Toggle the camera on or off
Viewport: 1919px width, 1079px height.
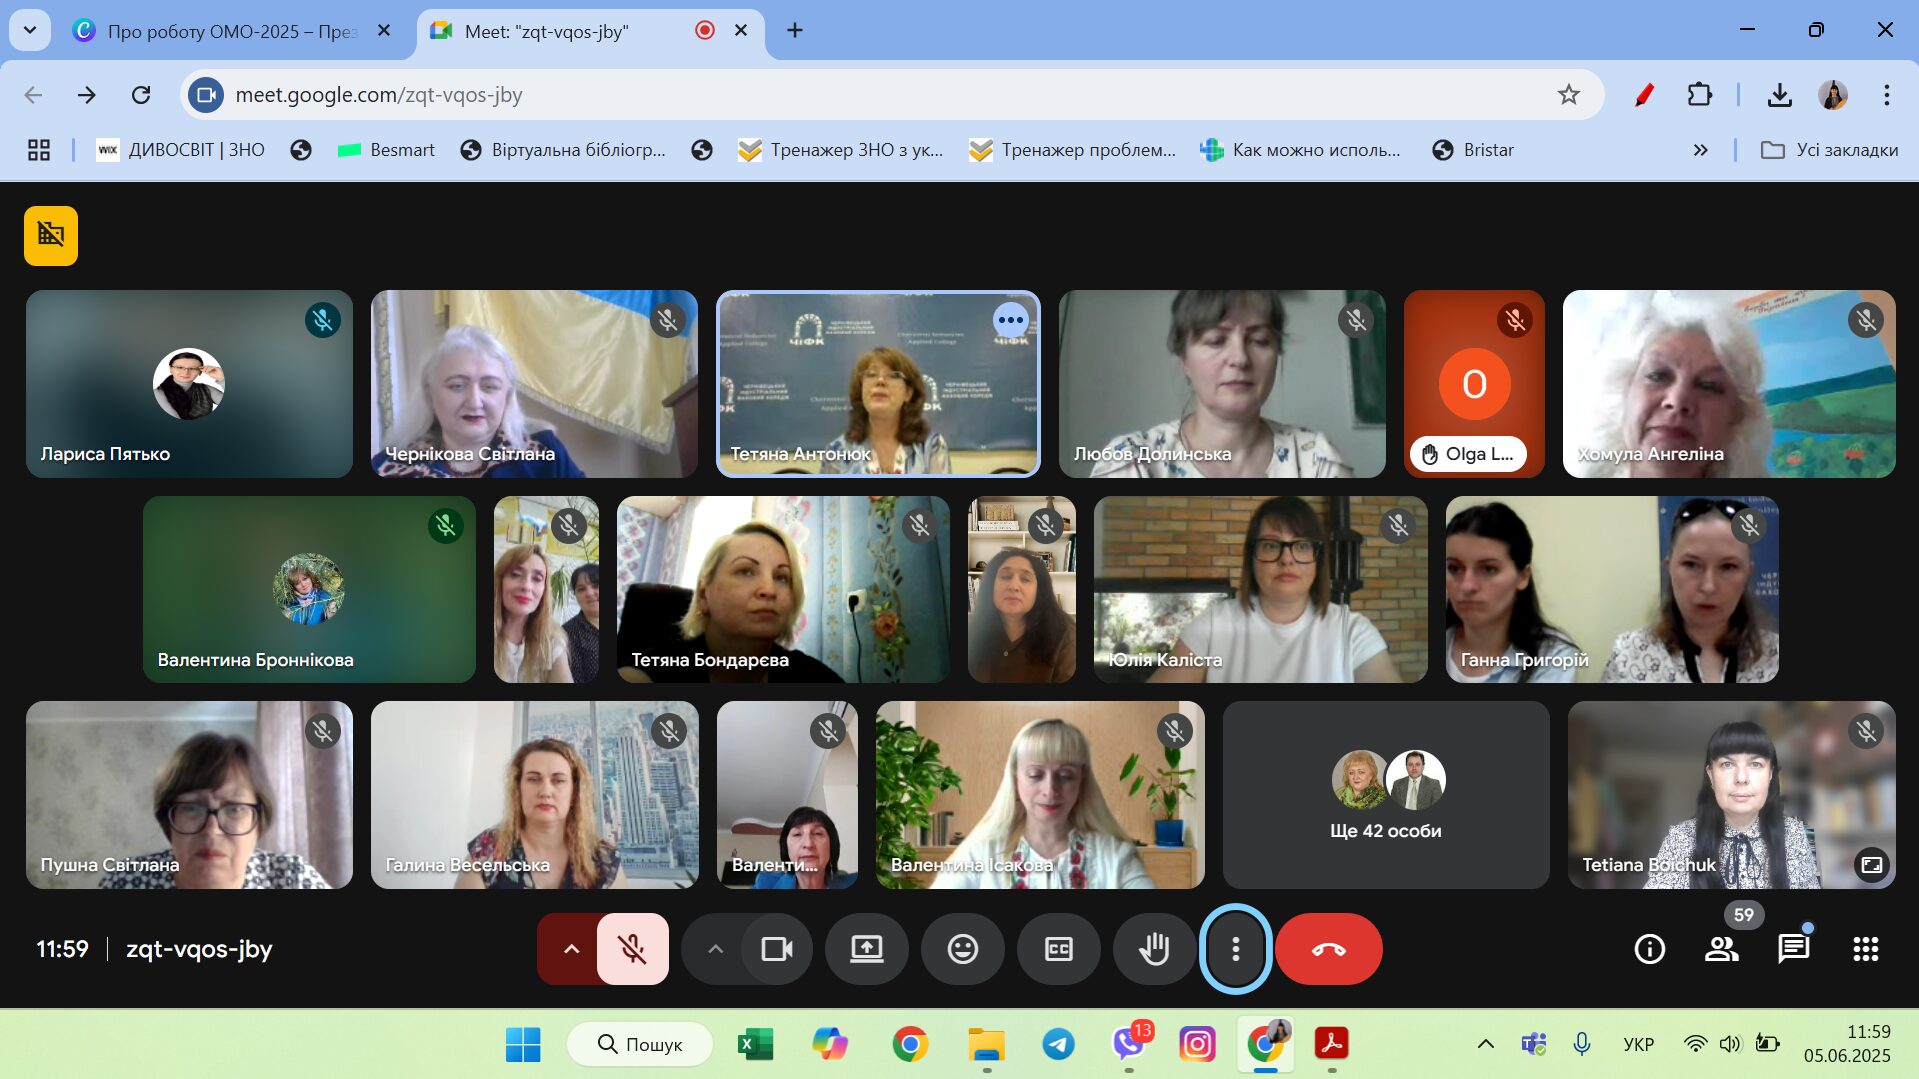(x=776, y=949)
